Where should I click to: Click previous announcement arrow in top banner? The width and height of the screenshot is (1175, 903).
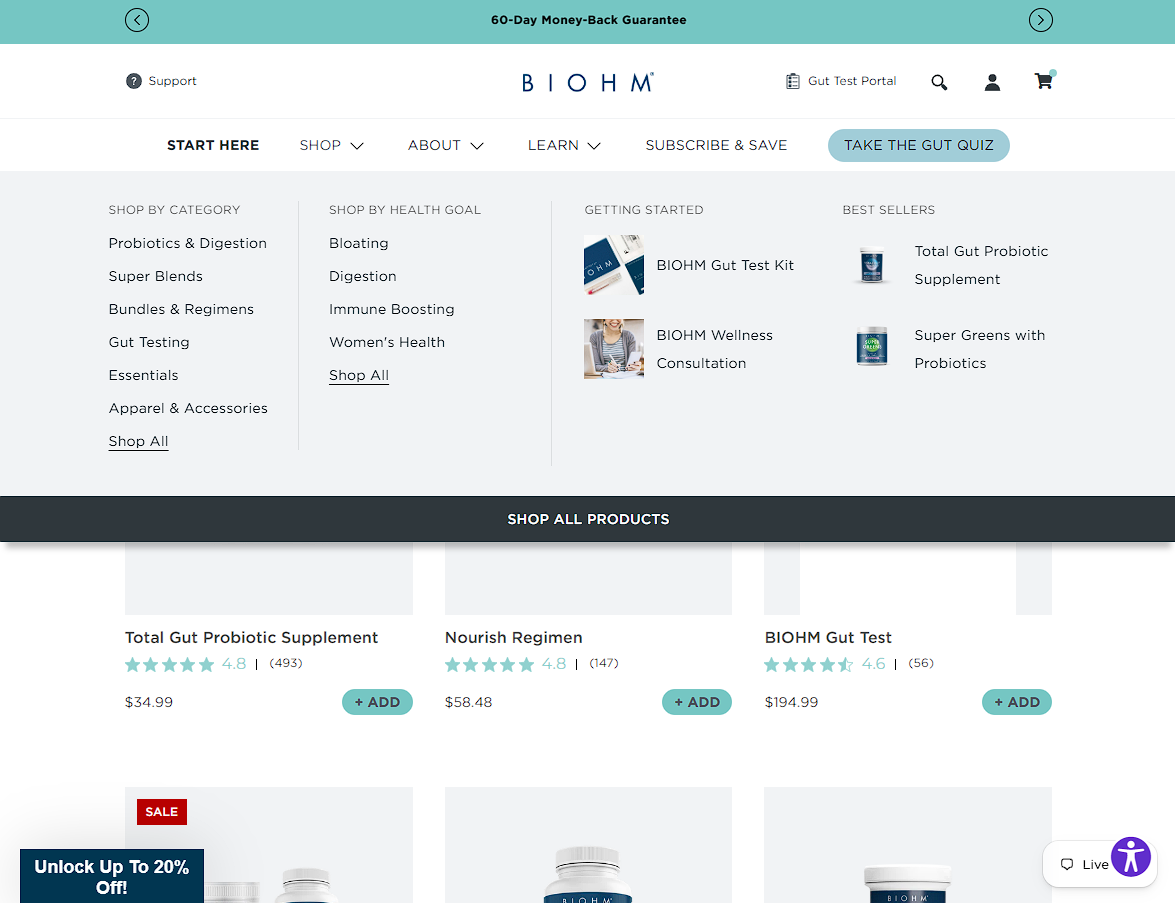click(136, 20)
